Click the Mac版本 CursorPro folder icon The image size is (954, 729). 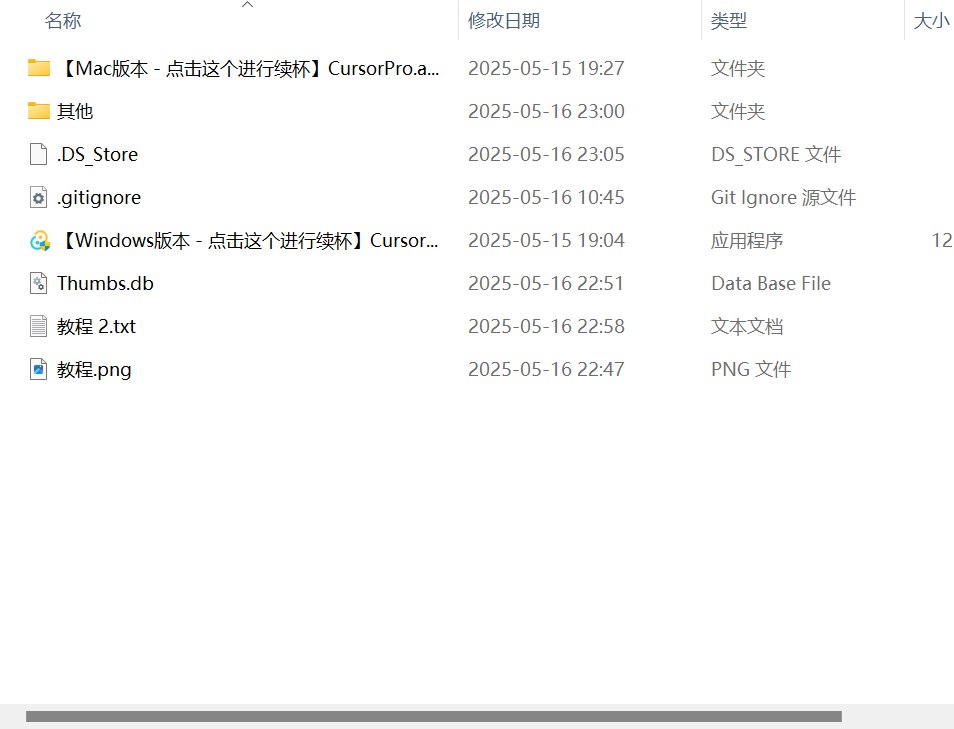39,68
